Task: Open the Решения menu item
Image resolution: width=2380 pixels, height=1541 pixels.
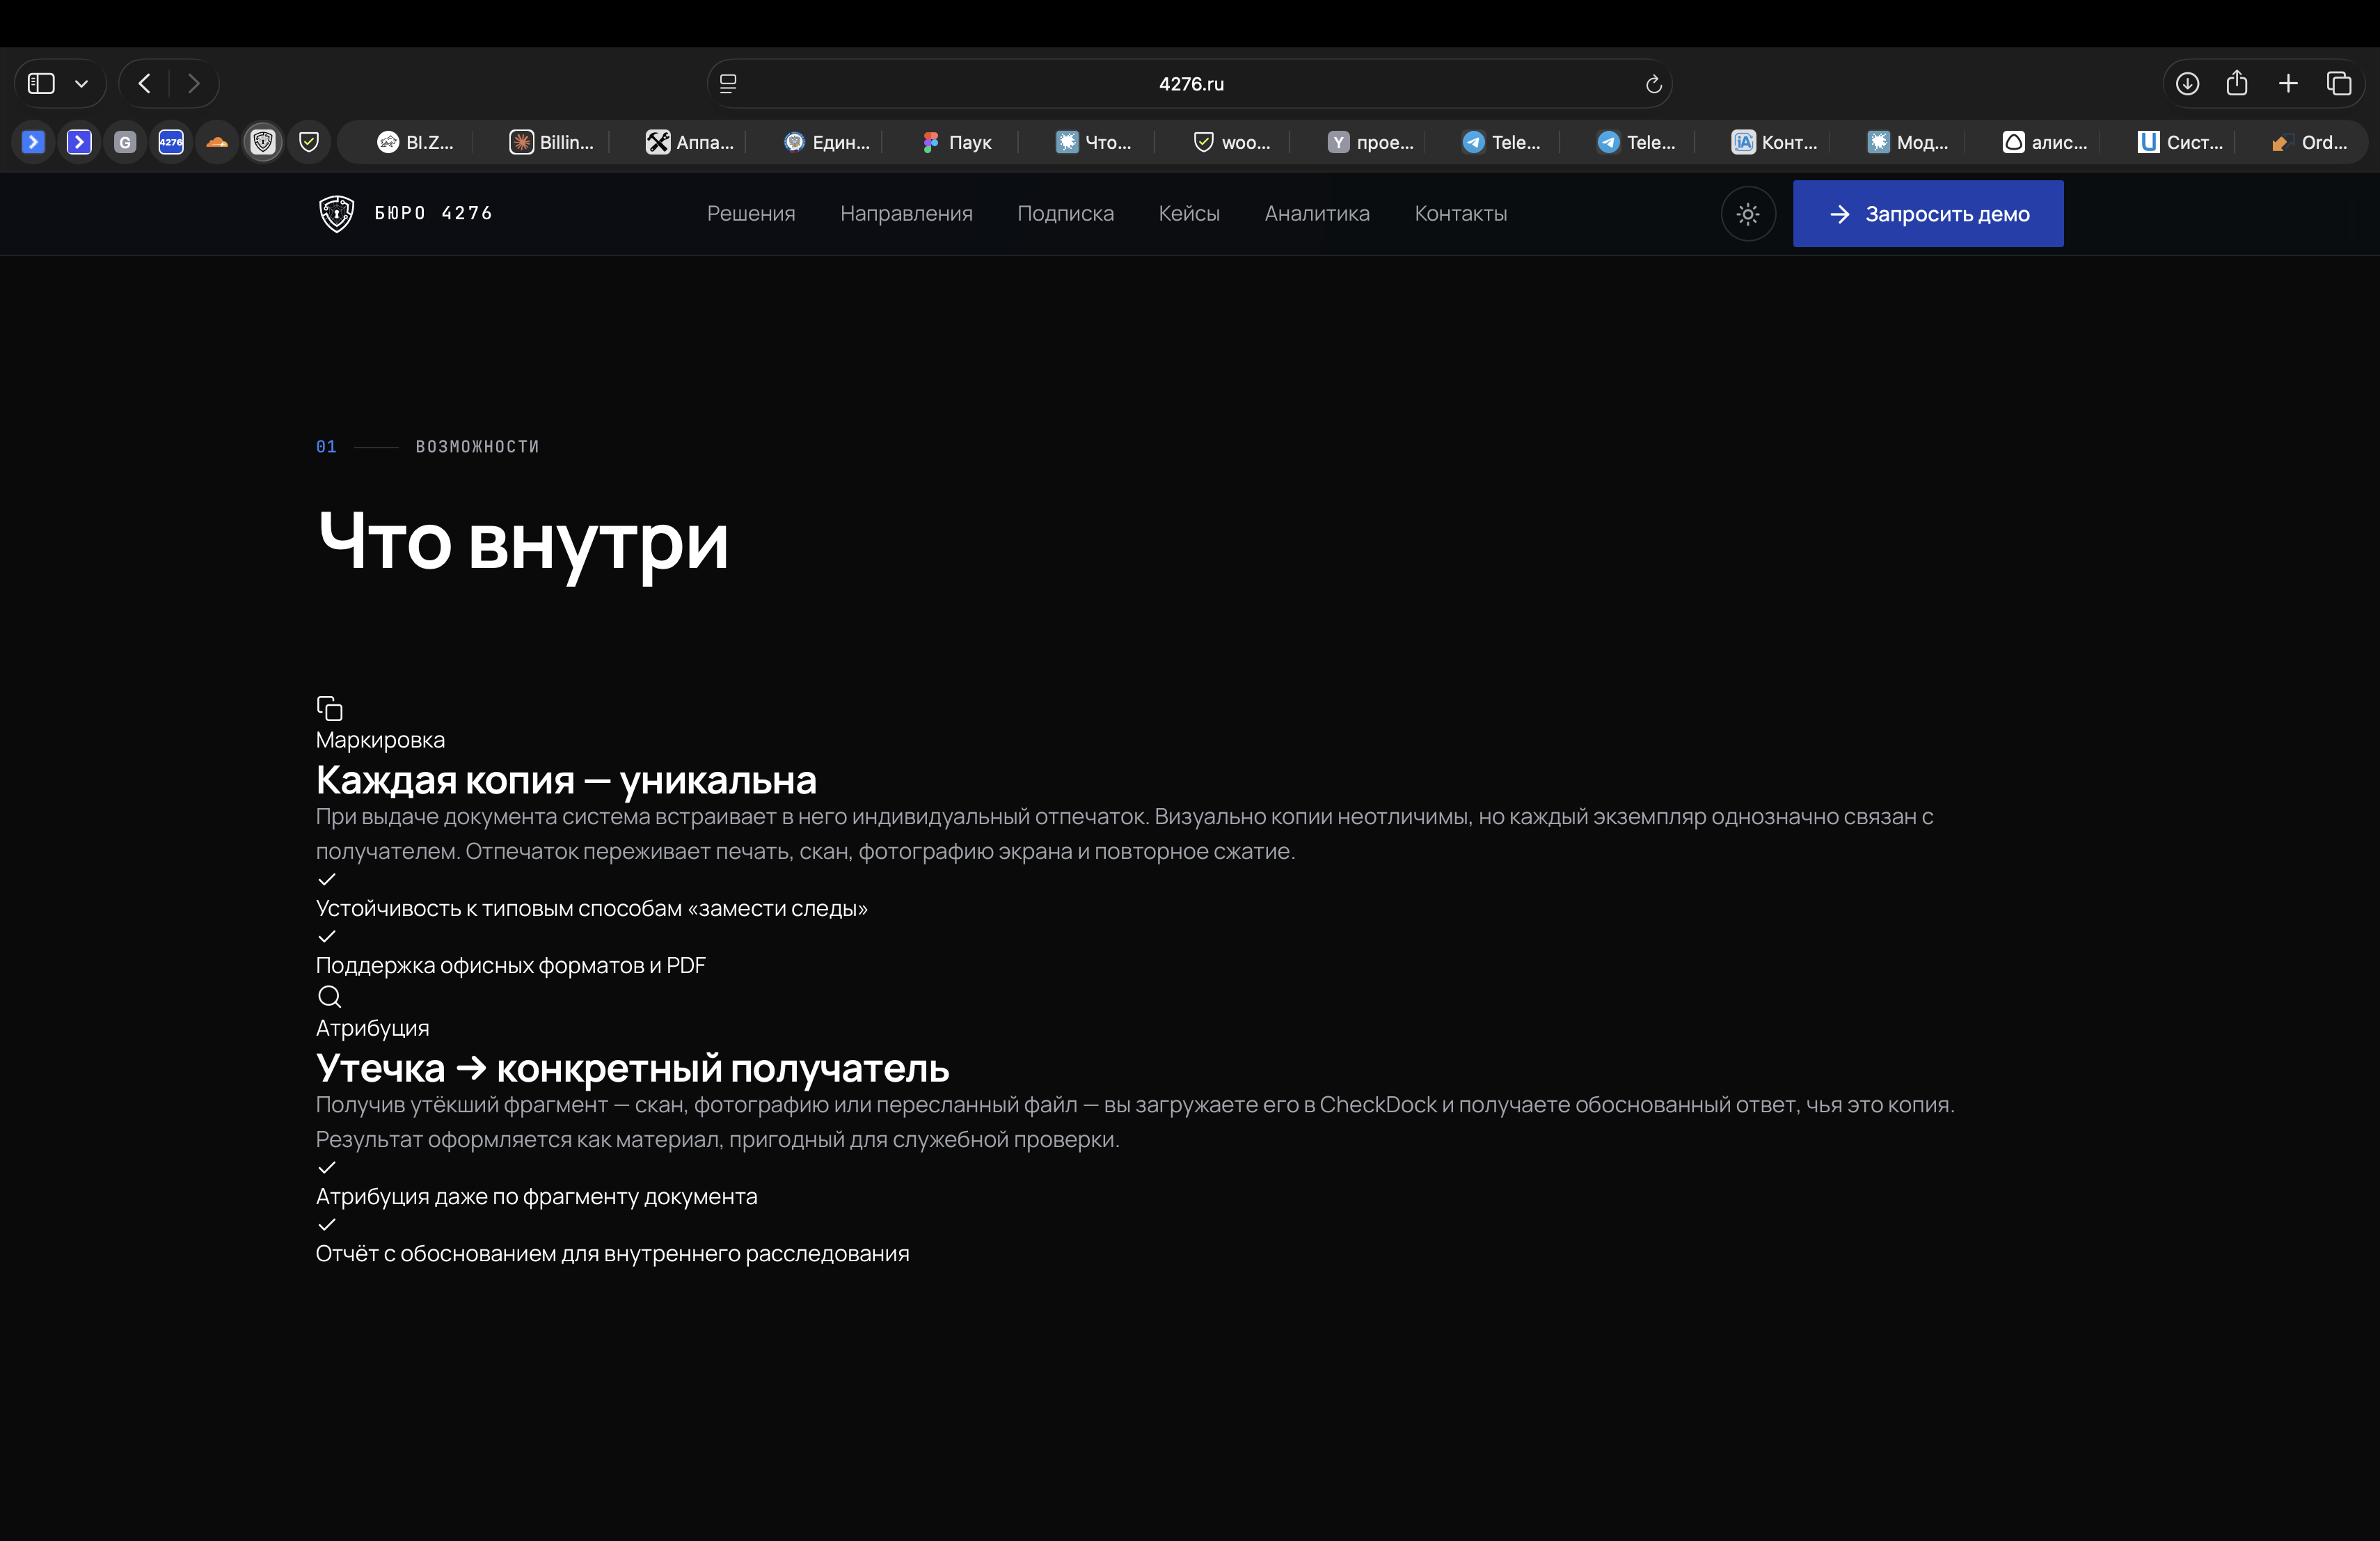Action: coord(751,213)
